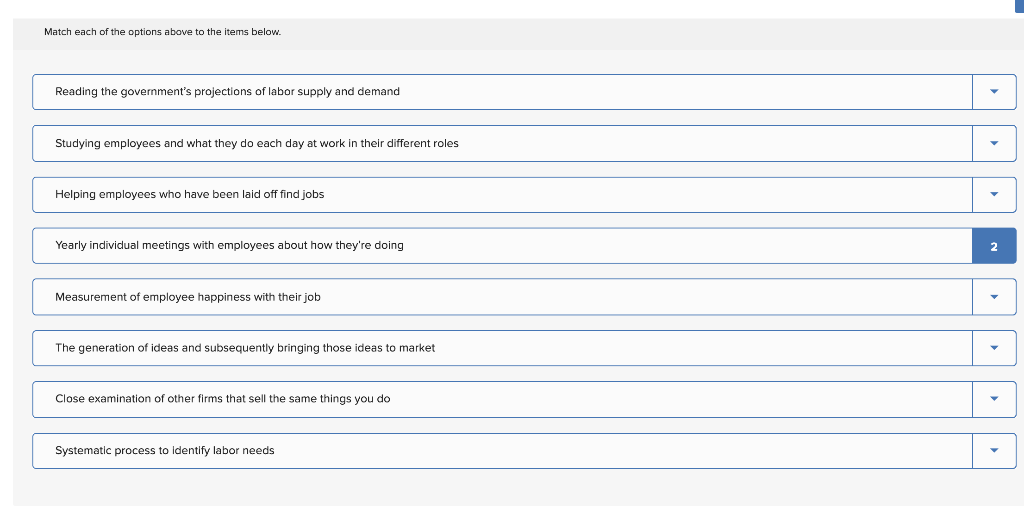This screenshot has width=1024, height=506.
Task: Select the 'Helping employees who have been laid off' text
Action: 189,194
